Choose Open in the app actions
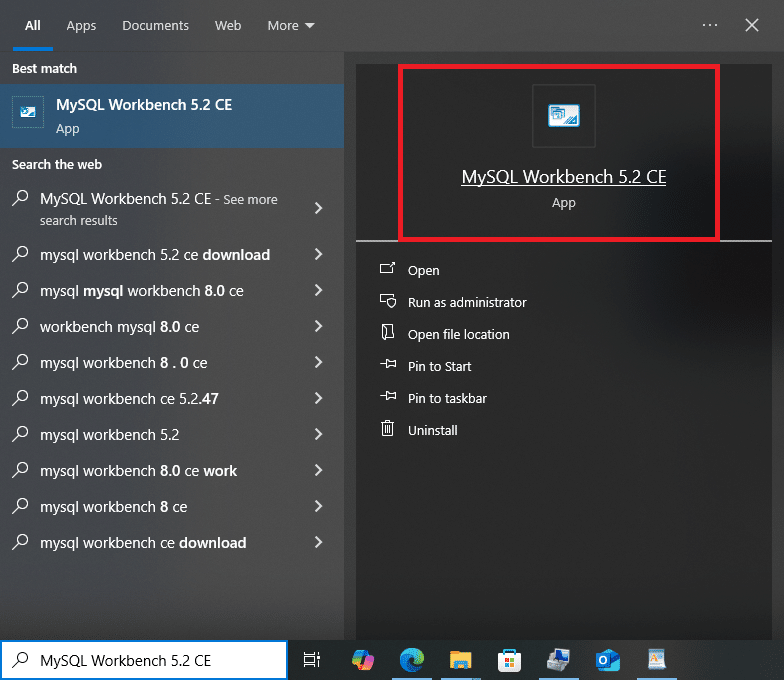Screen dimensions: 784x680 (x=424, y=270)
